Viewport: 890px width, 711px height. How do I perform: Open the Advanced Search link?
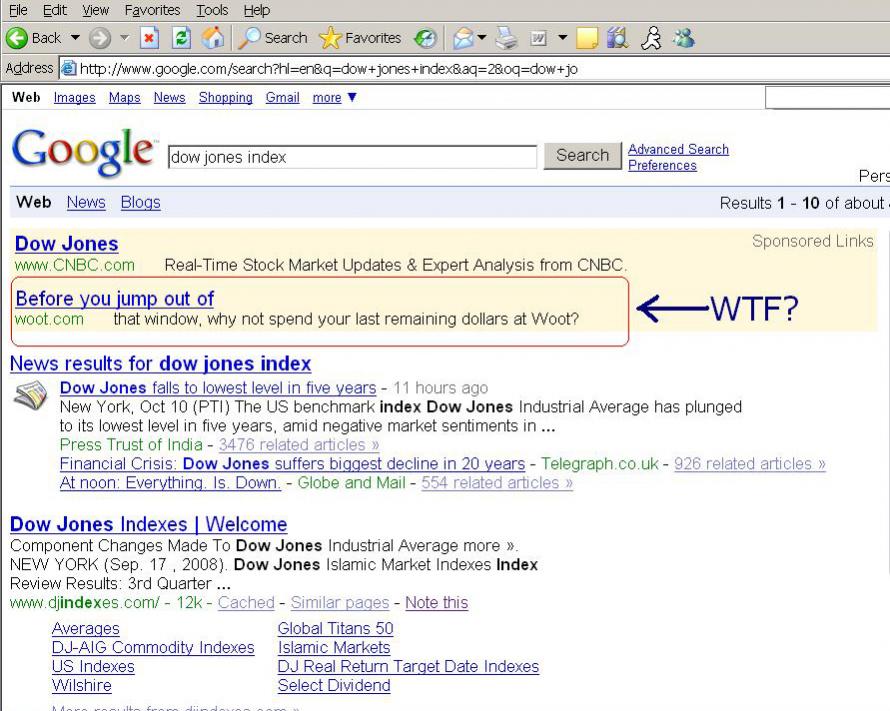[678, 149]
